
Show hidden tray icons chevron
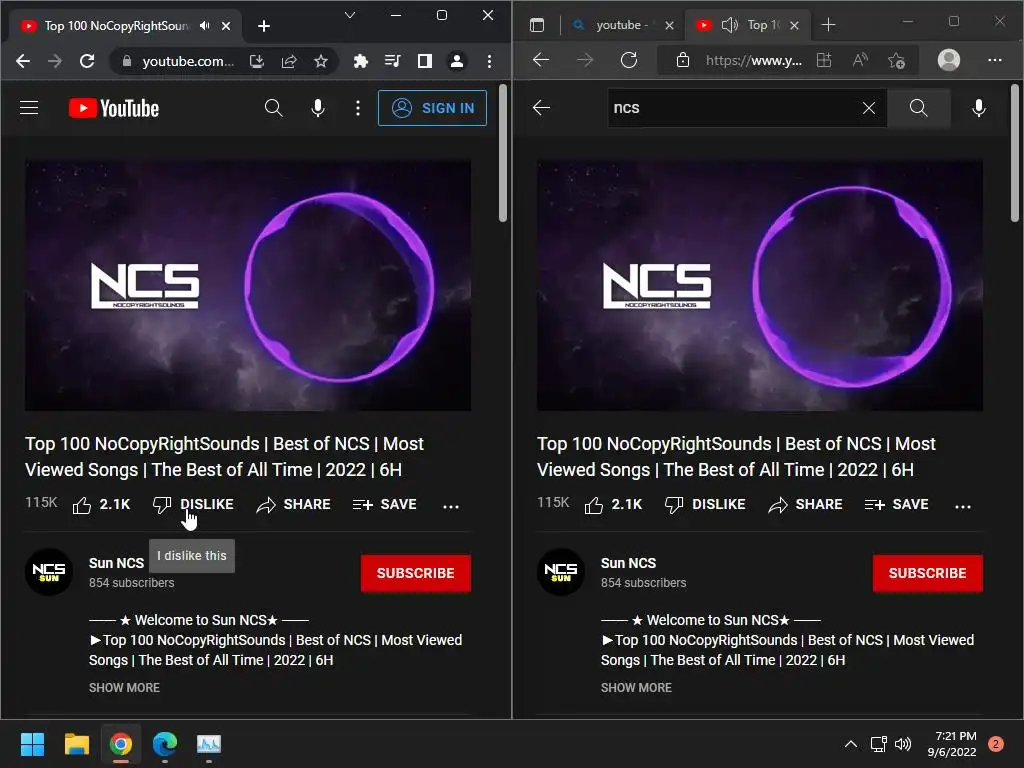(850, 744)
